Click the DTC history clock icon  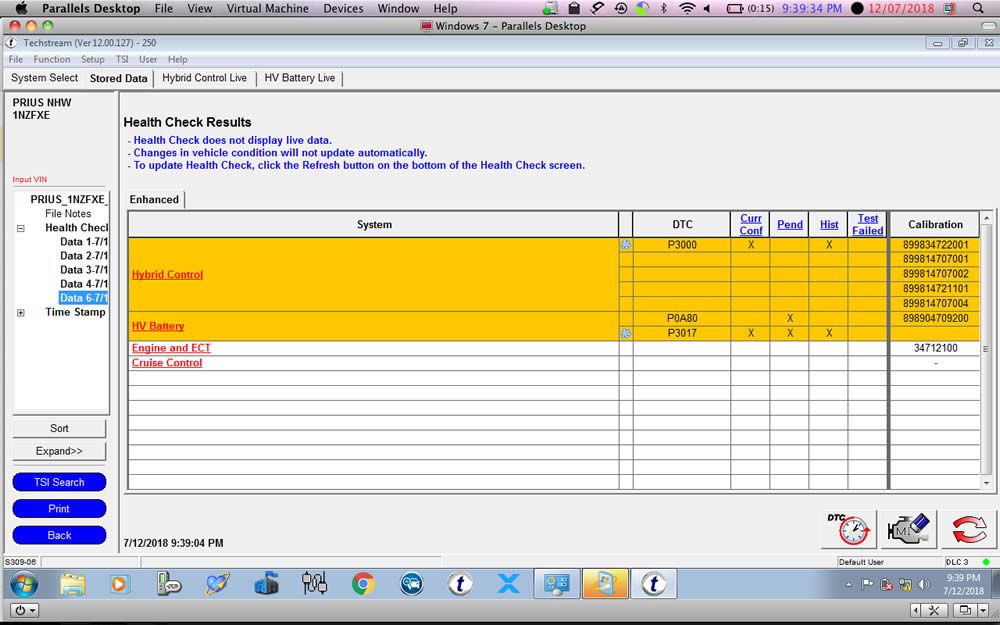(x=848, y=529)
